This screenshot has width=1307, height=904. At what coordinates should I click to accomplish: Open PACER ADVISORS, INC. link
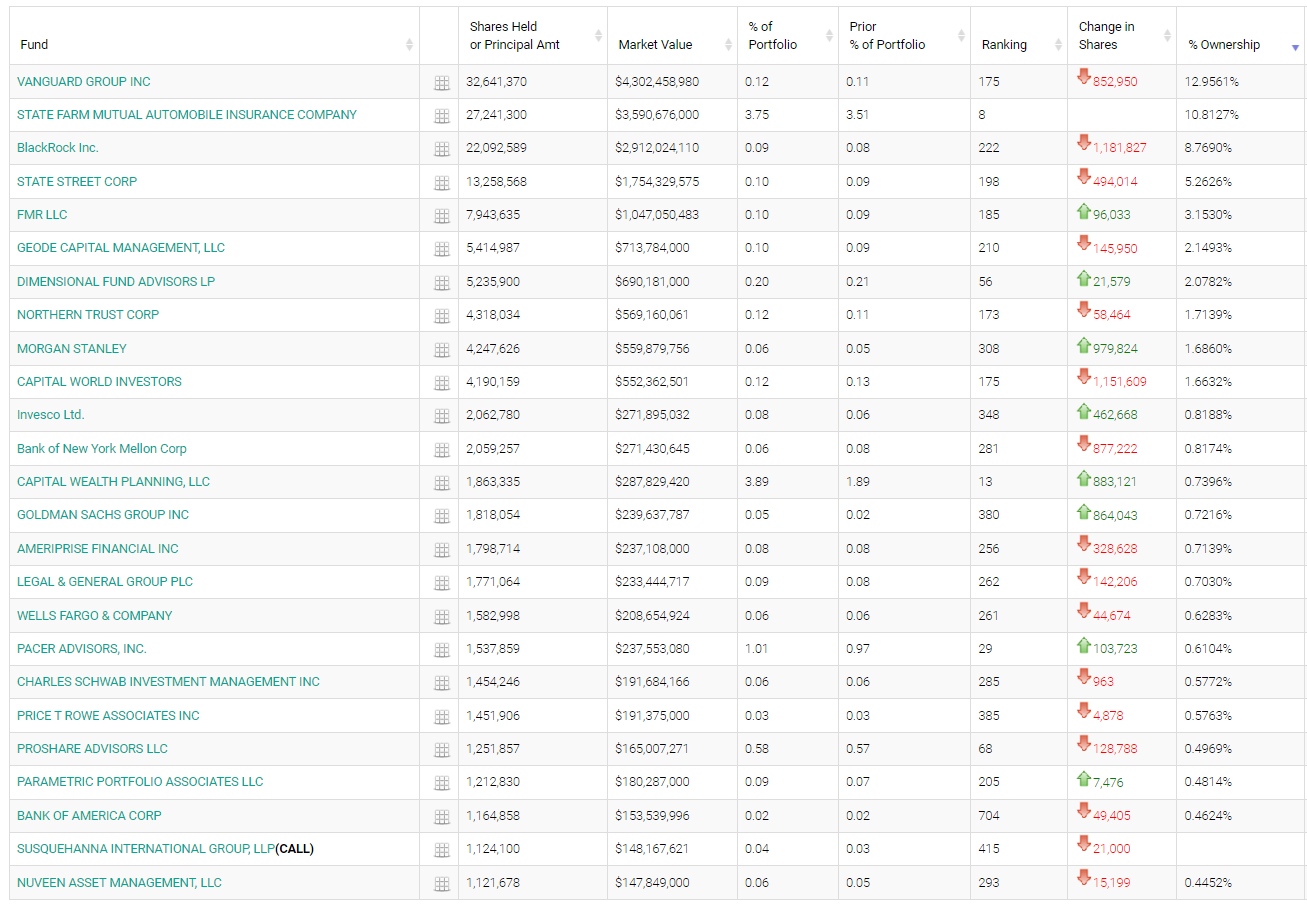point(82,648)
